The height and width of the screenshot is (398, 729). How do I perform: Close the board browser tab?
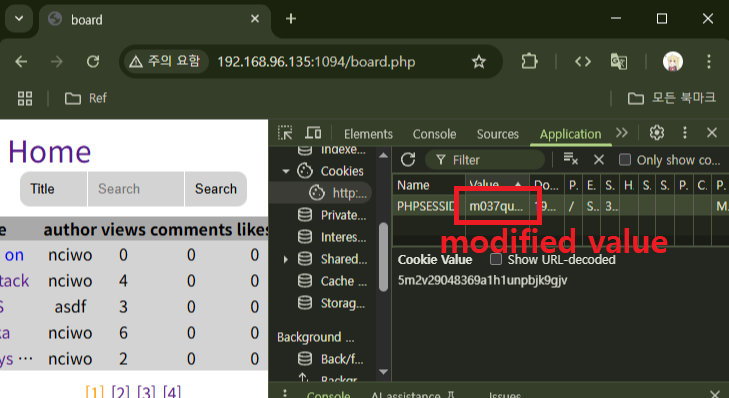(255, 19)
